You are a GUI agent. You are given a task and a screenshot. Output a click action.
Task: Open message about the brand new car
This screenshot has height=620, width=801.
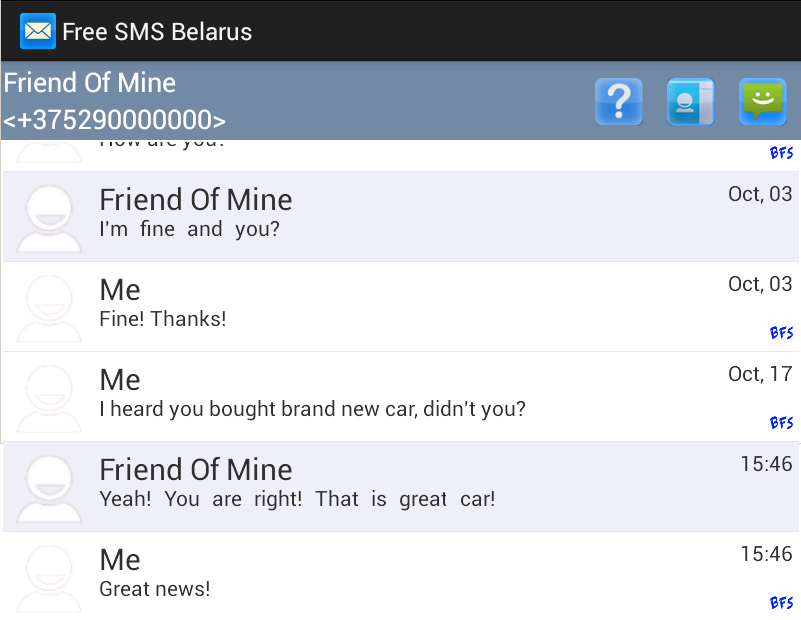400,397
